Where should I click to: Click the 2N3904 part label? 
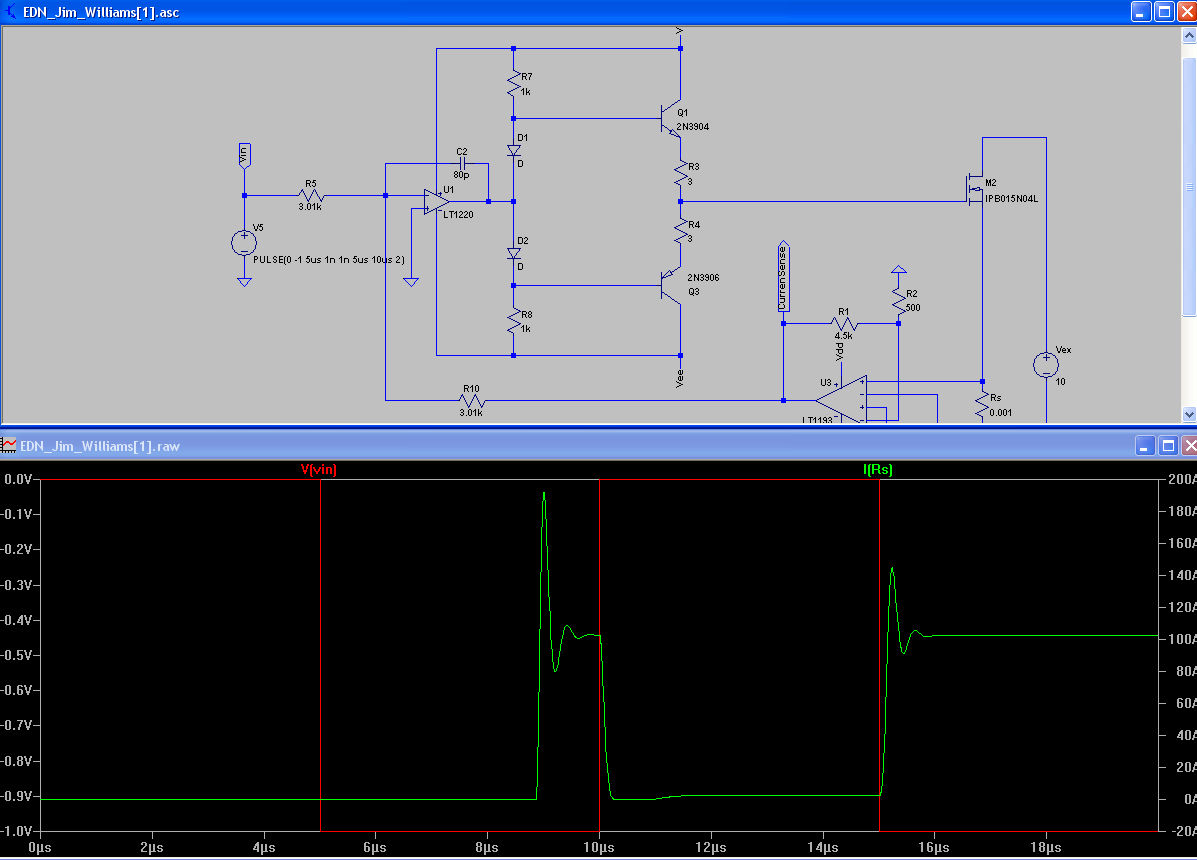(692, 127)
